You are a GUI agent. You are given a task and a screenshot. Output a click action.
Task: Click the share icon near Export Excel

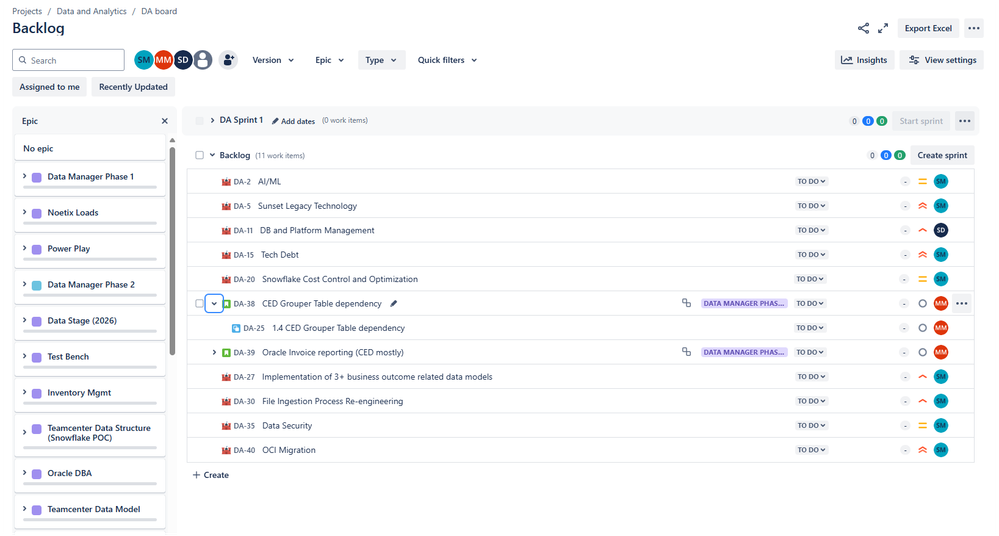[x=863, y=28]
